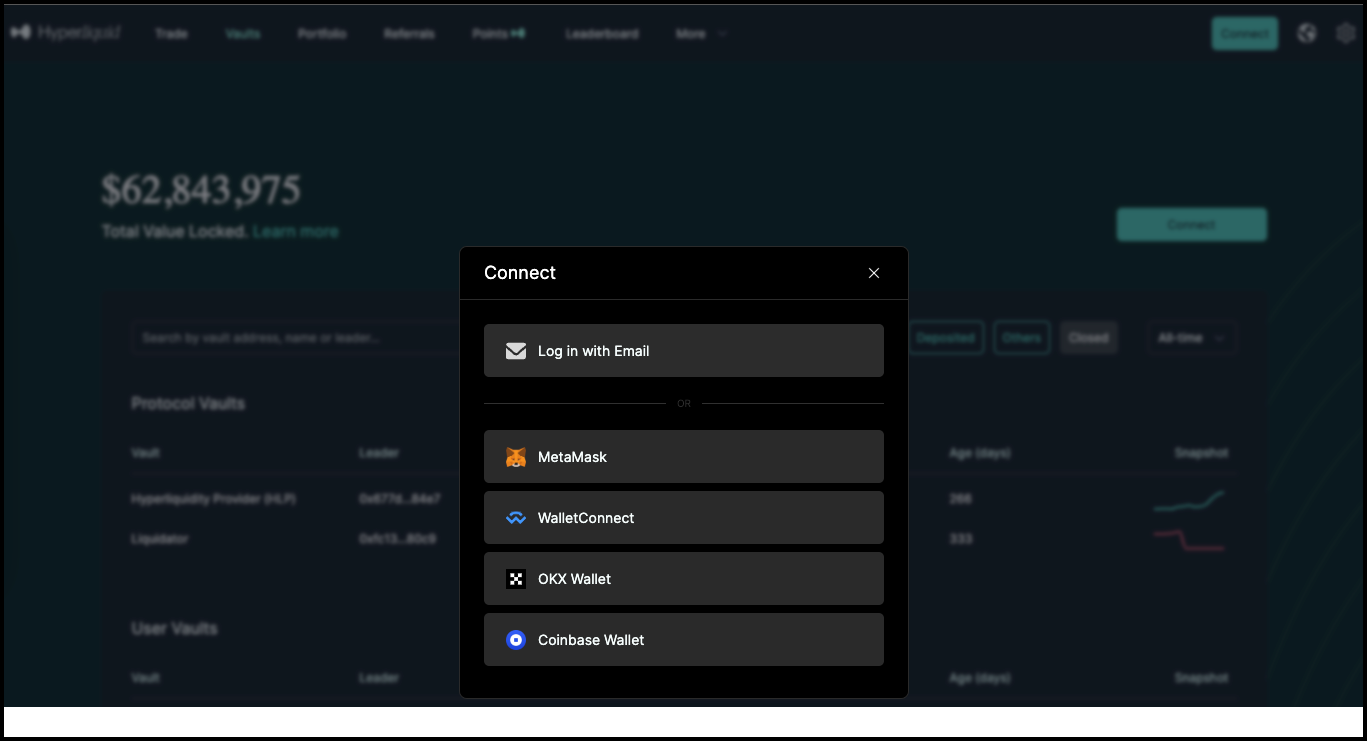The height and width of the screenshot is (741, 1367).
Task: Click the OKX Wallet checkered icon
Action: [516, 579]
